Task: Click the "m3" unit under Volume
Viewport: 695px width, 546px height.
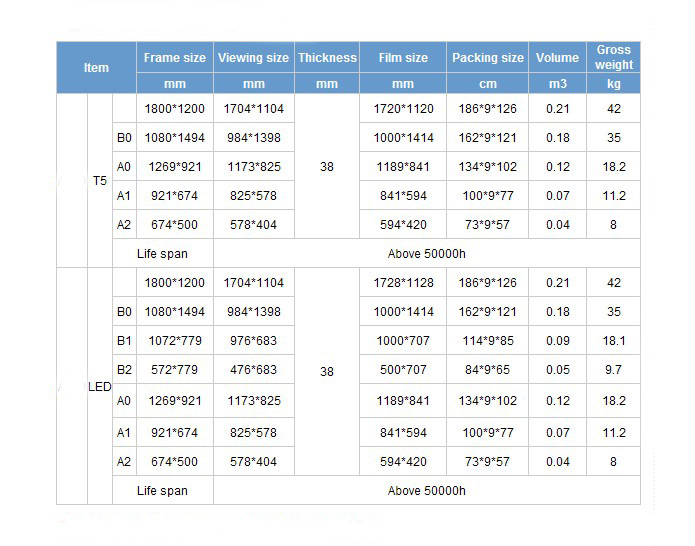Action: [558, 84]
